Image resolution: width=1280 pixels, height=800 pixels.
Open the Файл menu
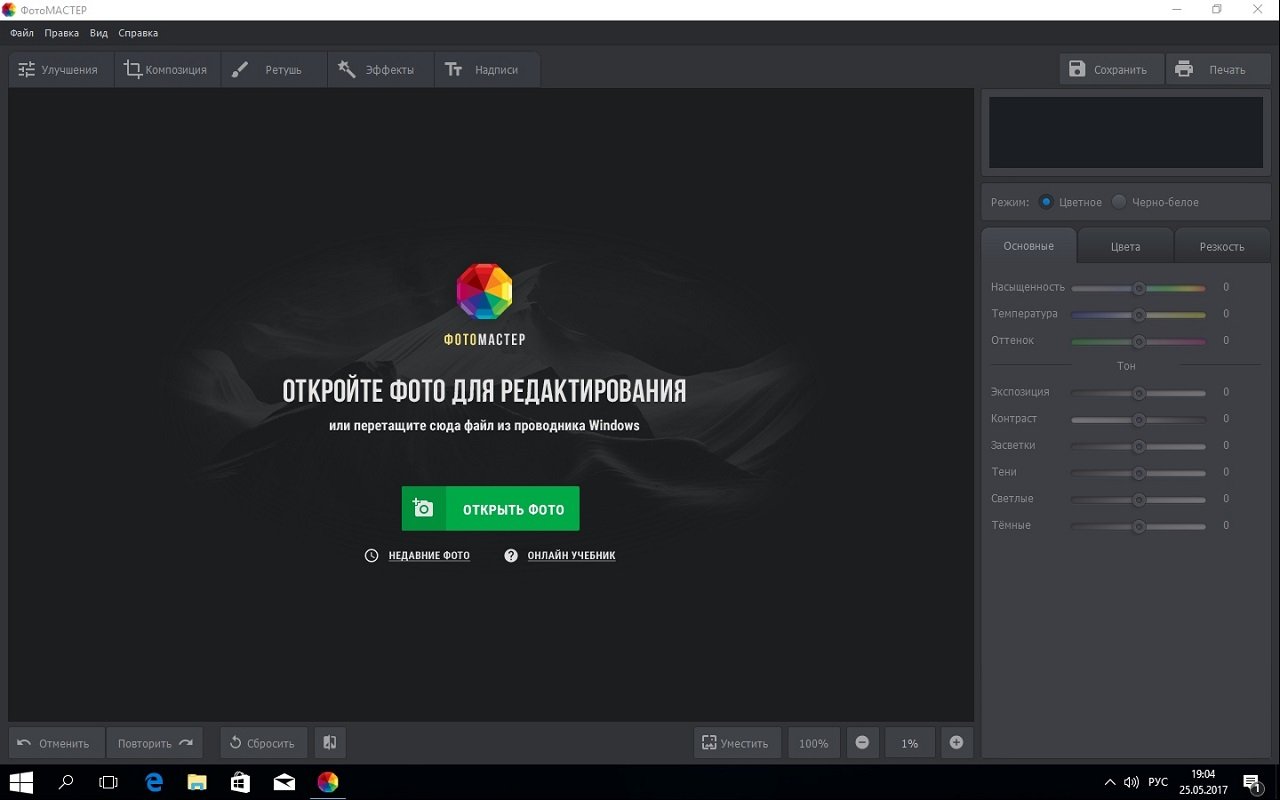coord(22,33)
